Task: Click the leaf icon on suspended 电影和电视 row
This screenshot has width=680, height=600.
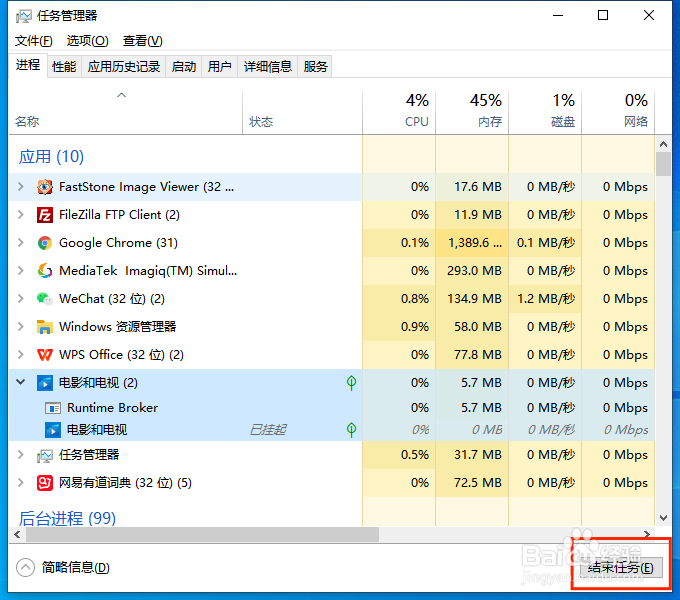Action: point(351,429)
